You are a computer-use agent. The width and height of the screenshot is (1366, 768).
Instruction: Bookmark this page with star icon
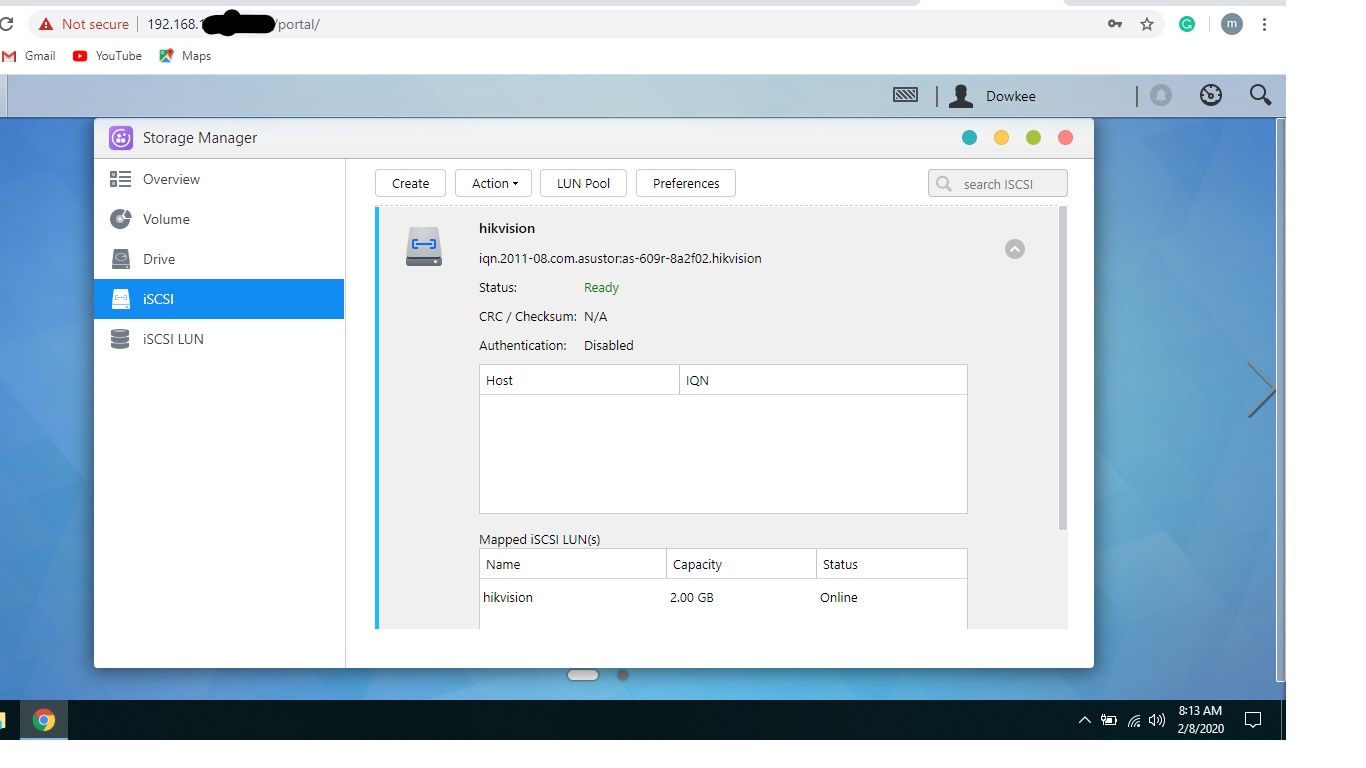(1147, 24)
